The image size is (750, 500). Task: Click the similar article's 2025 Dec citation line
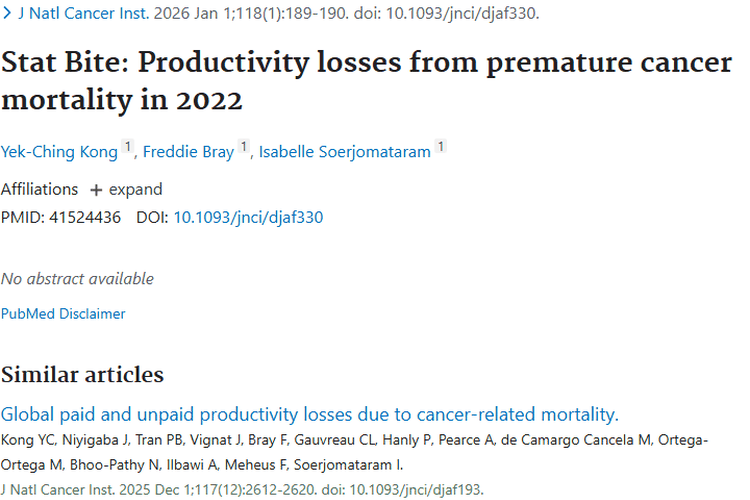pyautogui.click(x=242, y=489)
